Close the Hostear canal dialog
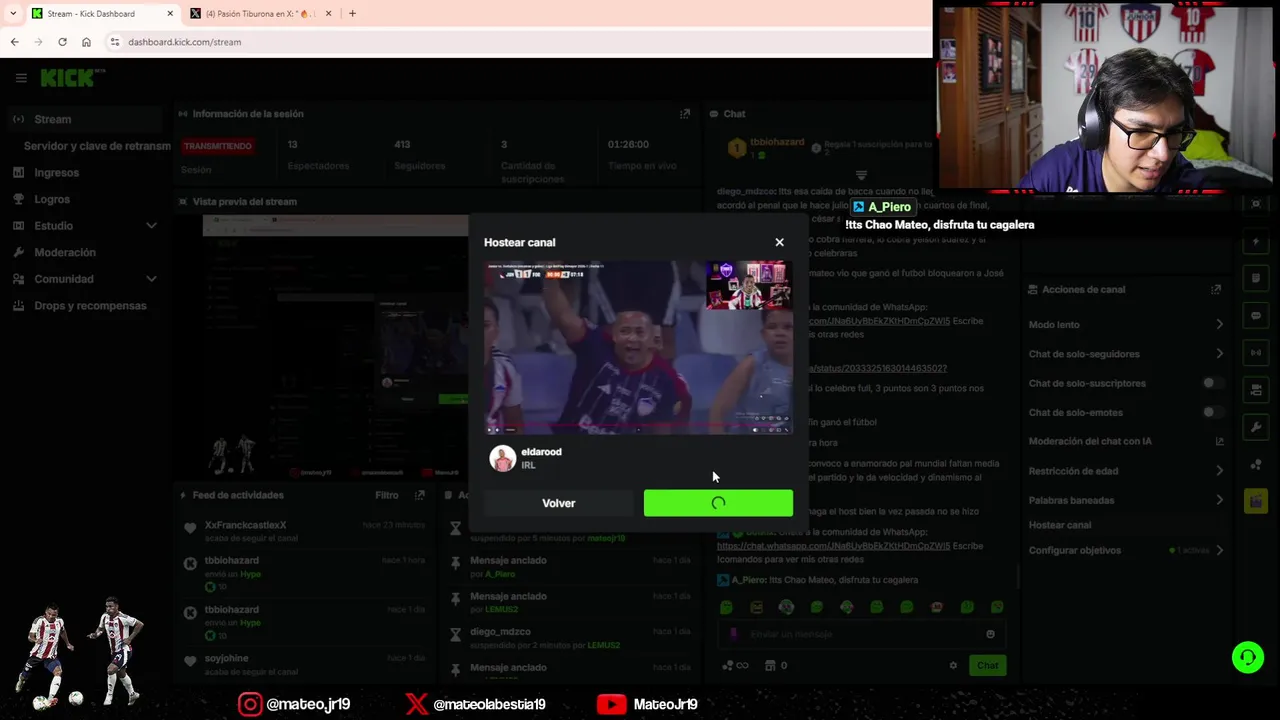This screenshot has height=720, width=1280. [x=779, y=242]
